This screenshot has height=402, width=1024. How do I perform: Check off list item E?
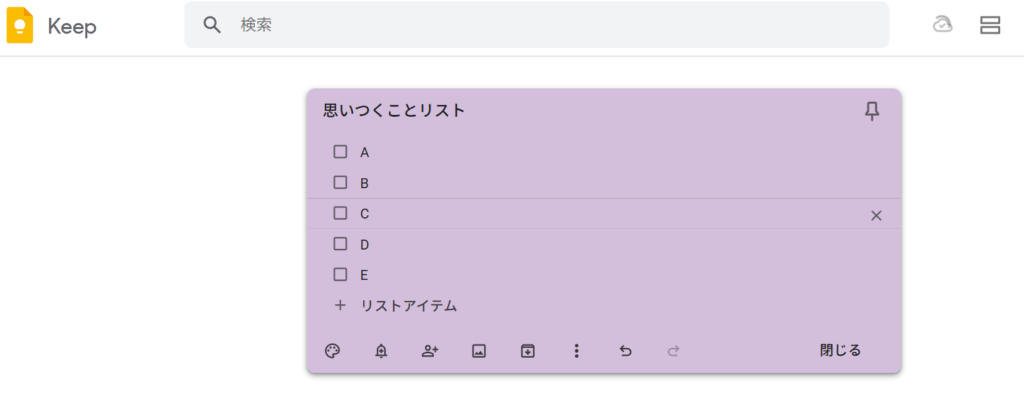340,275
